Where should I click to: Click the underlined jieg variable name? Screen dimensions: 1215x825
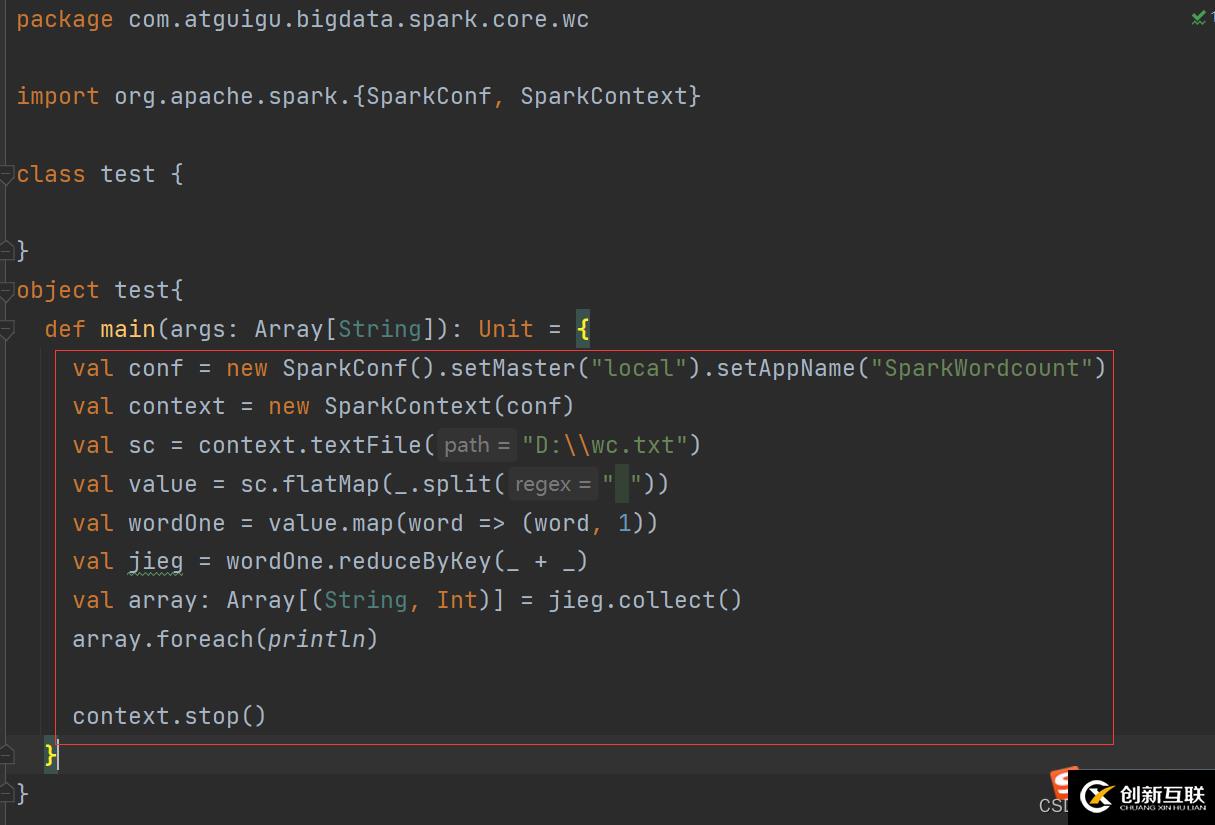point(155,561)
